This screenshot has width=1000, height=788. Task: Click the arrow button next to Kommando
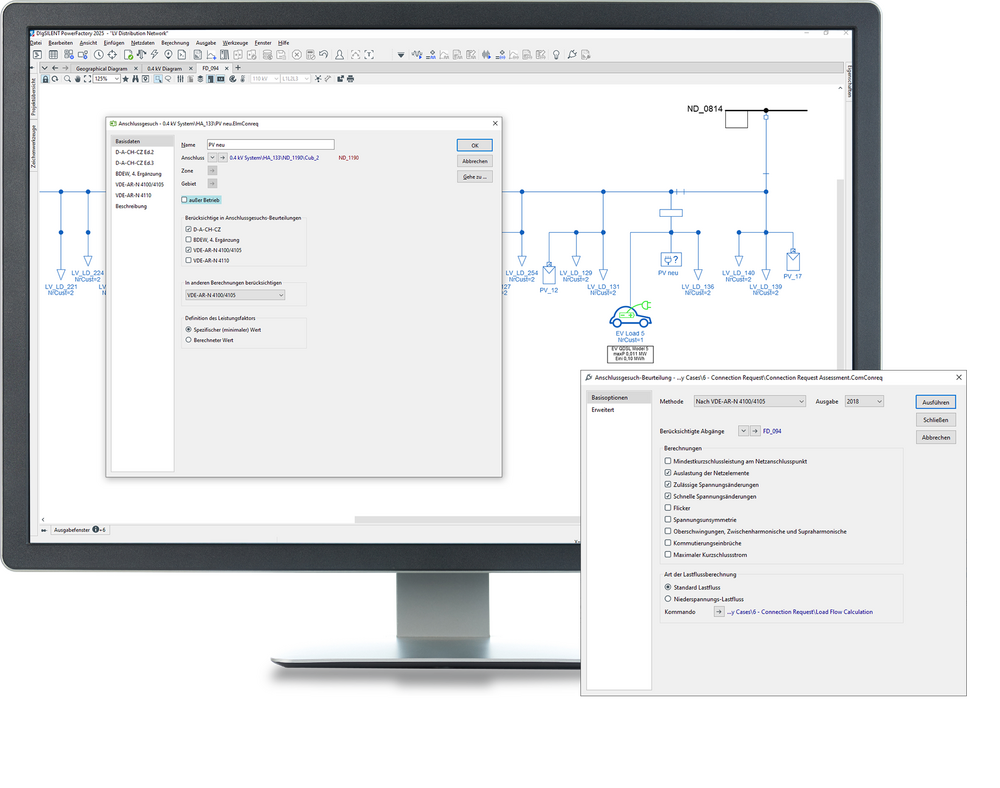pos(719,611)
